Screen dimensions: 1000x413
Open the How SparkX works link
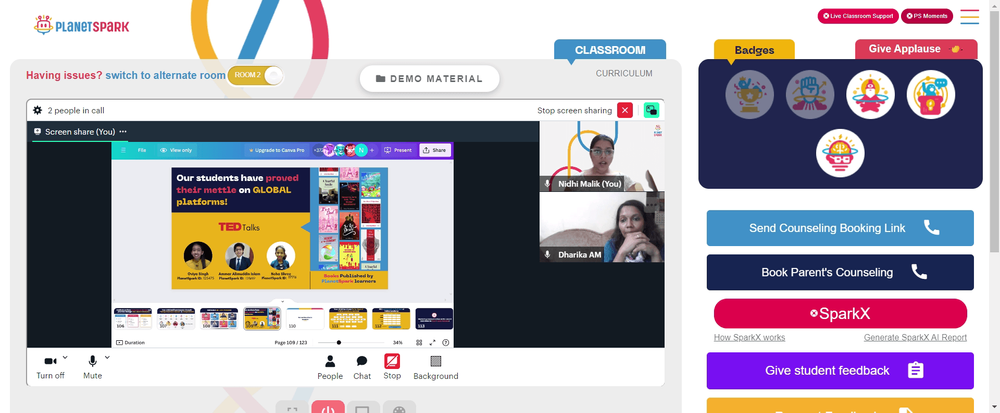point(749,338)
